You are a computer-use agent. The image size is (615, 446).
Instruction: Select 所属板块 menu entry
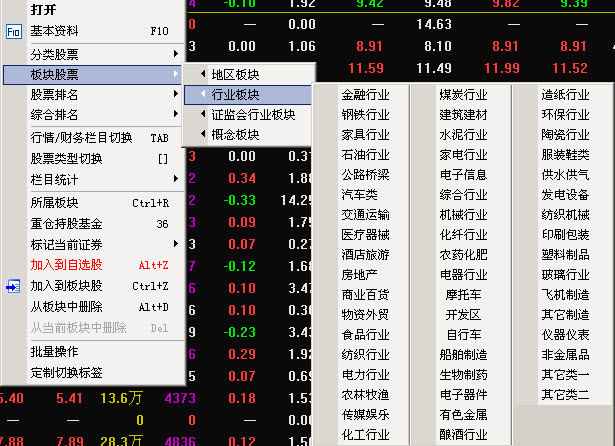point(55,203)
